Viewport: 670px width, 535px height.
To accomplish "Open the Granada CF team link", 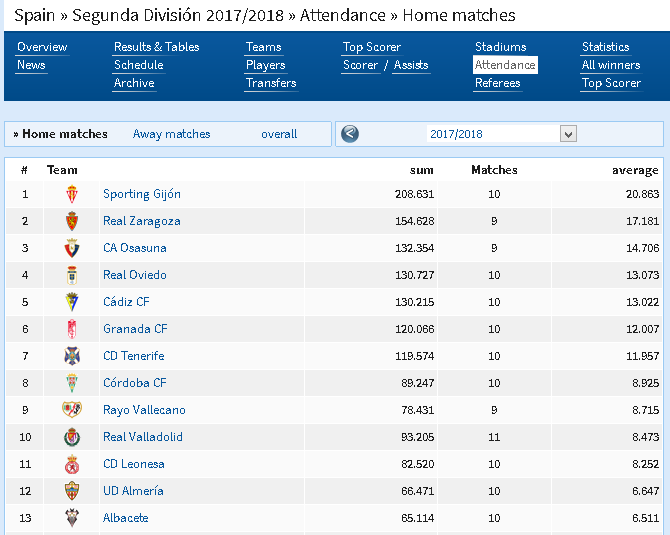I will [x=135, y=329].
